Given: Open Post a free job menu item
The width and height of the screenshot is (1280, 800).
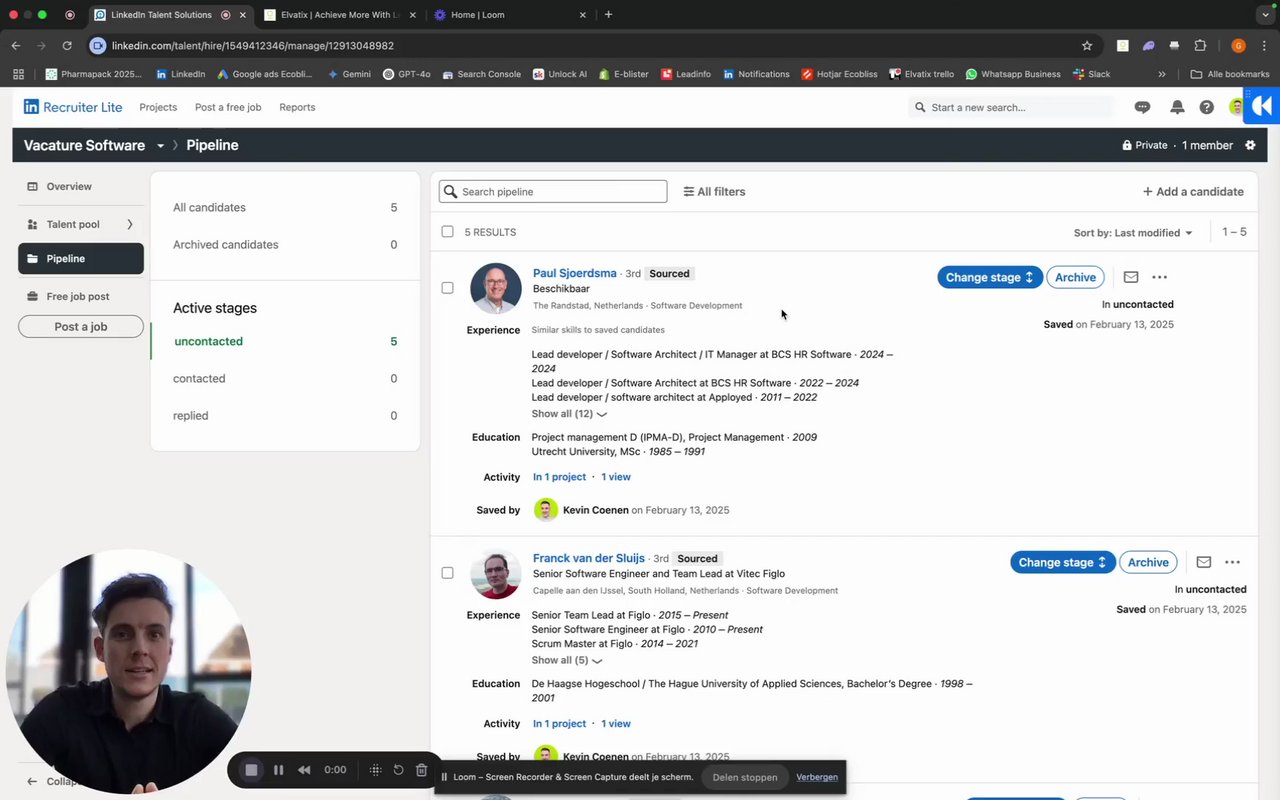Looking at the screenshot, I should pyautogui.click(x=228, y=107).
